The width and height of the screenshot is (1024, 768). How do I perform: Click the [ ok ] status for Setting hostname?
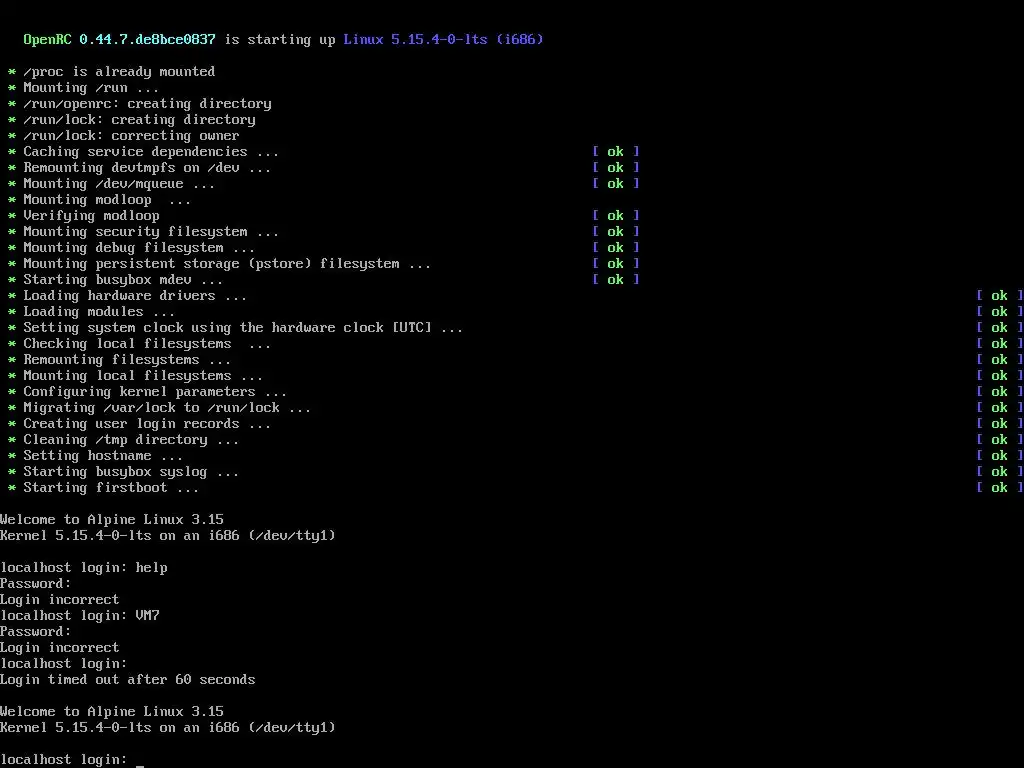click(x=1000, y=456)
